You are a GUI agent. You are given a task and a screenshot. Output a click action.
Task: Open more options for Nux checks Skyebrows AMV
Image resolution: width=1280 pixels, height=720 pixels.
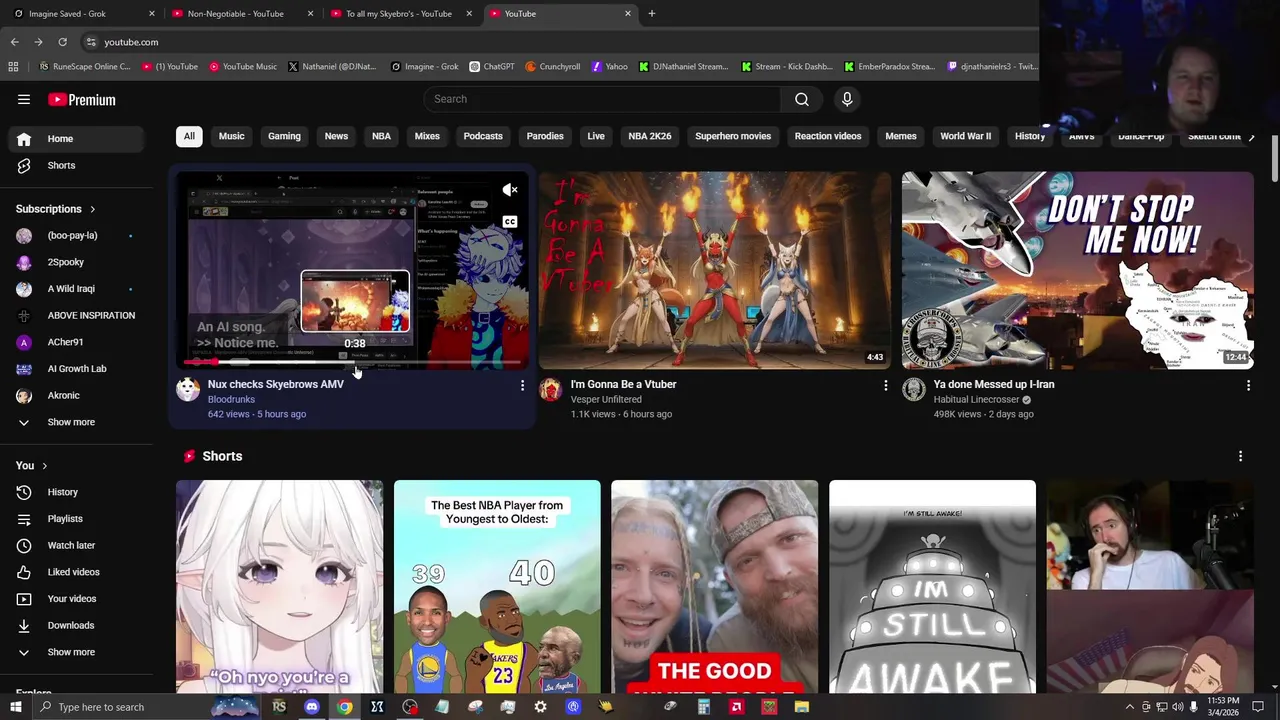click(x=522, y=385)
